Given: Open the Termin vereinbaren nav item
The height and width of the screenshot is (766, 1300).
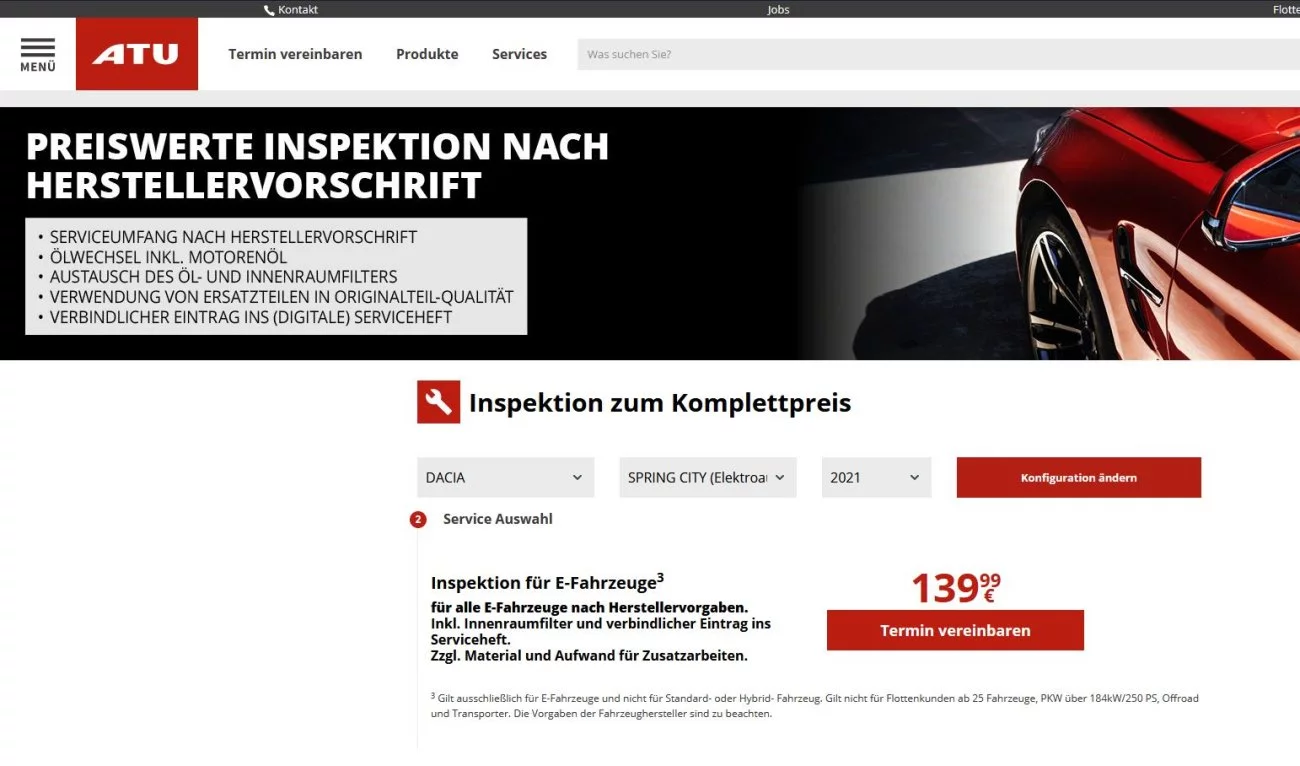Looking at the screenshot, I should (295, 54).
